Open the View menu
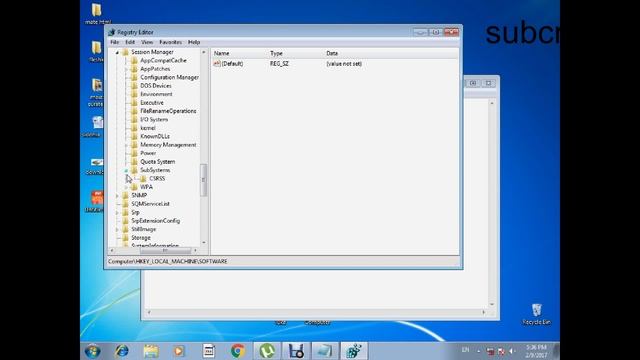 tap(147, 42)
